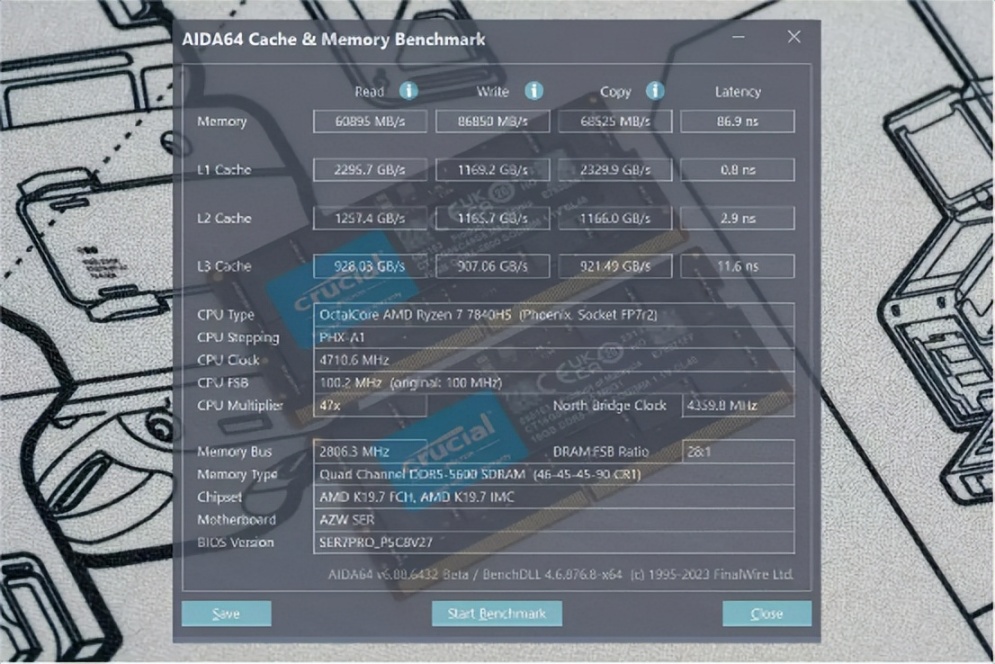Minimize the AIDA64 benchmark window
Image resolution: width=995 pixels, height=664 pixels.
tap(738, 37)
